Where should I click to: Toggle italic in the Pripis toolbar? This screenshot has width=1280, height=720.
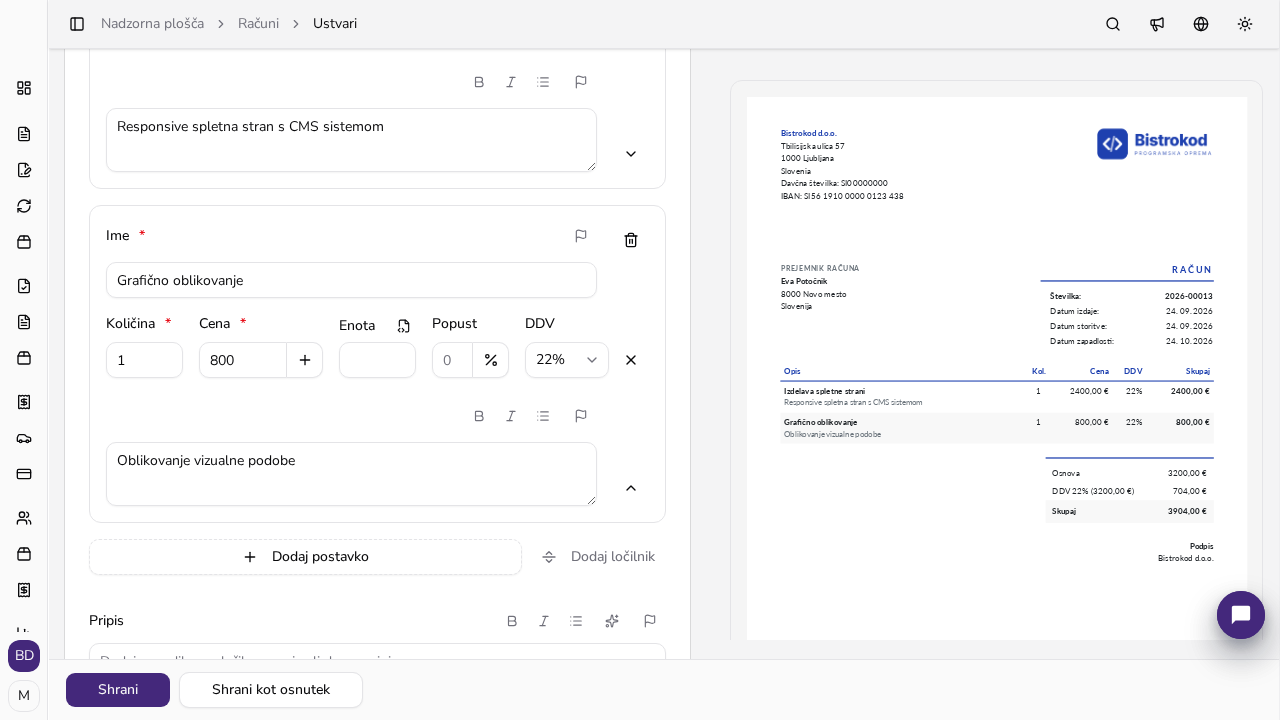pos(544,621)
